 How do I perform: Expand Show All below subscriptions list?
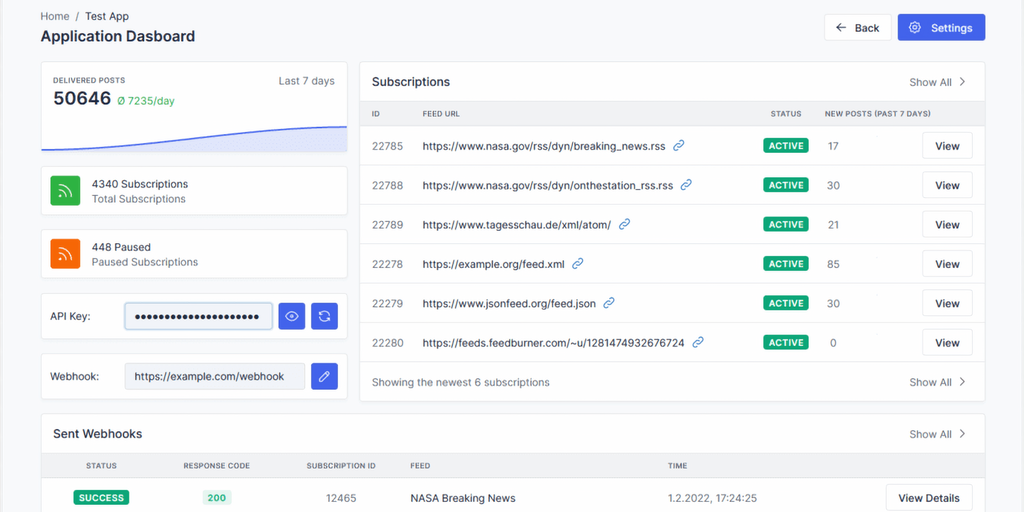[937, 382]
